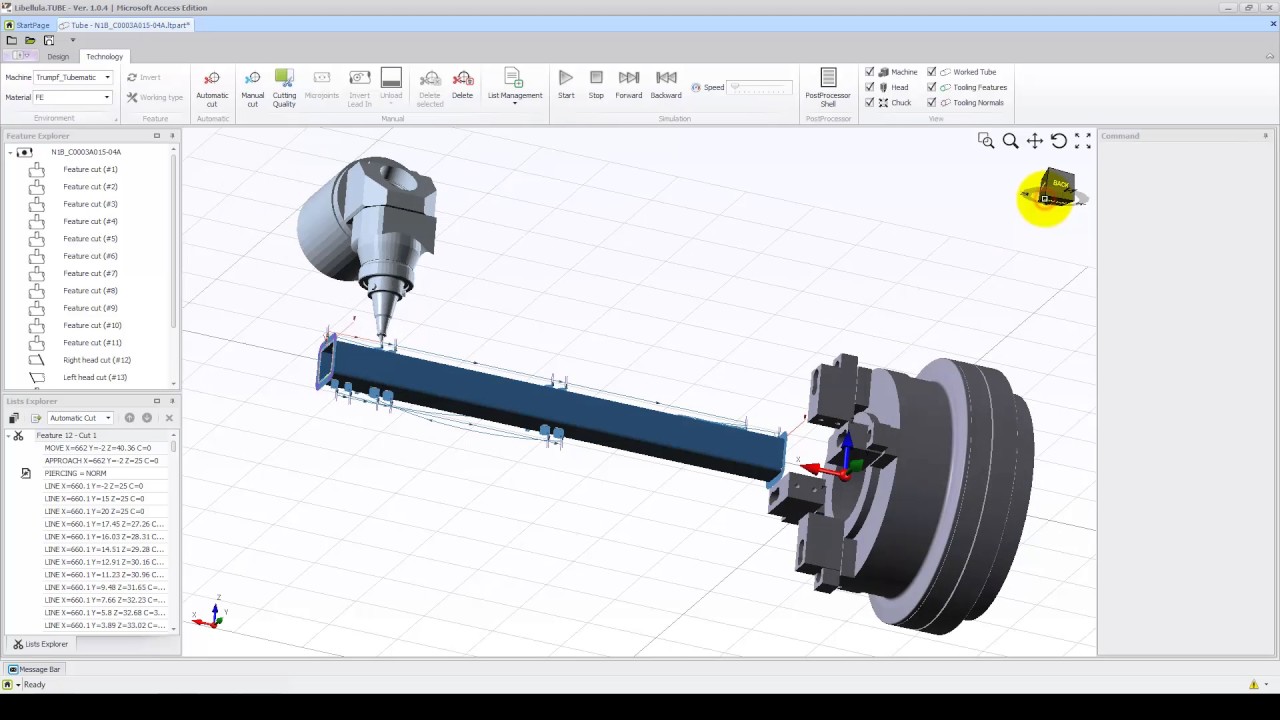The image size is (1280, 720).
Task: Activate the rotate view tool
Action: (x=1059, y=141)
